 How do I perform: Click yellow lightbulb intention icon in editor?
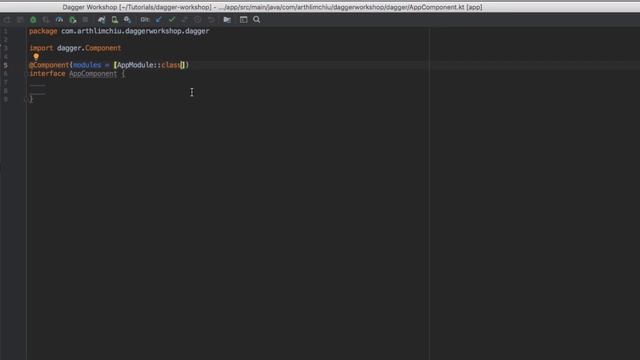[x=36, y=57]
